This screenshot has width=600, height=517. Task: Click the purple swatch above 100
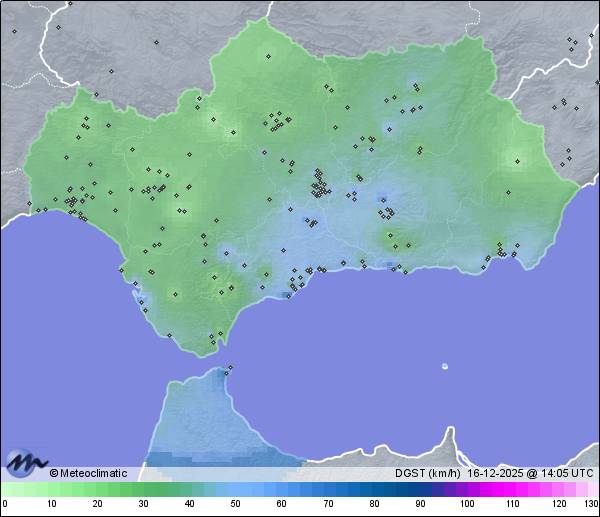(x=466, y=489)
